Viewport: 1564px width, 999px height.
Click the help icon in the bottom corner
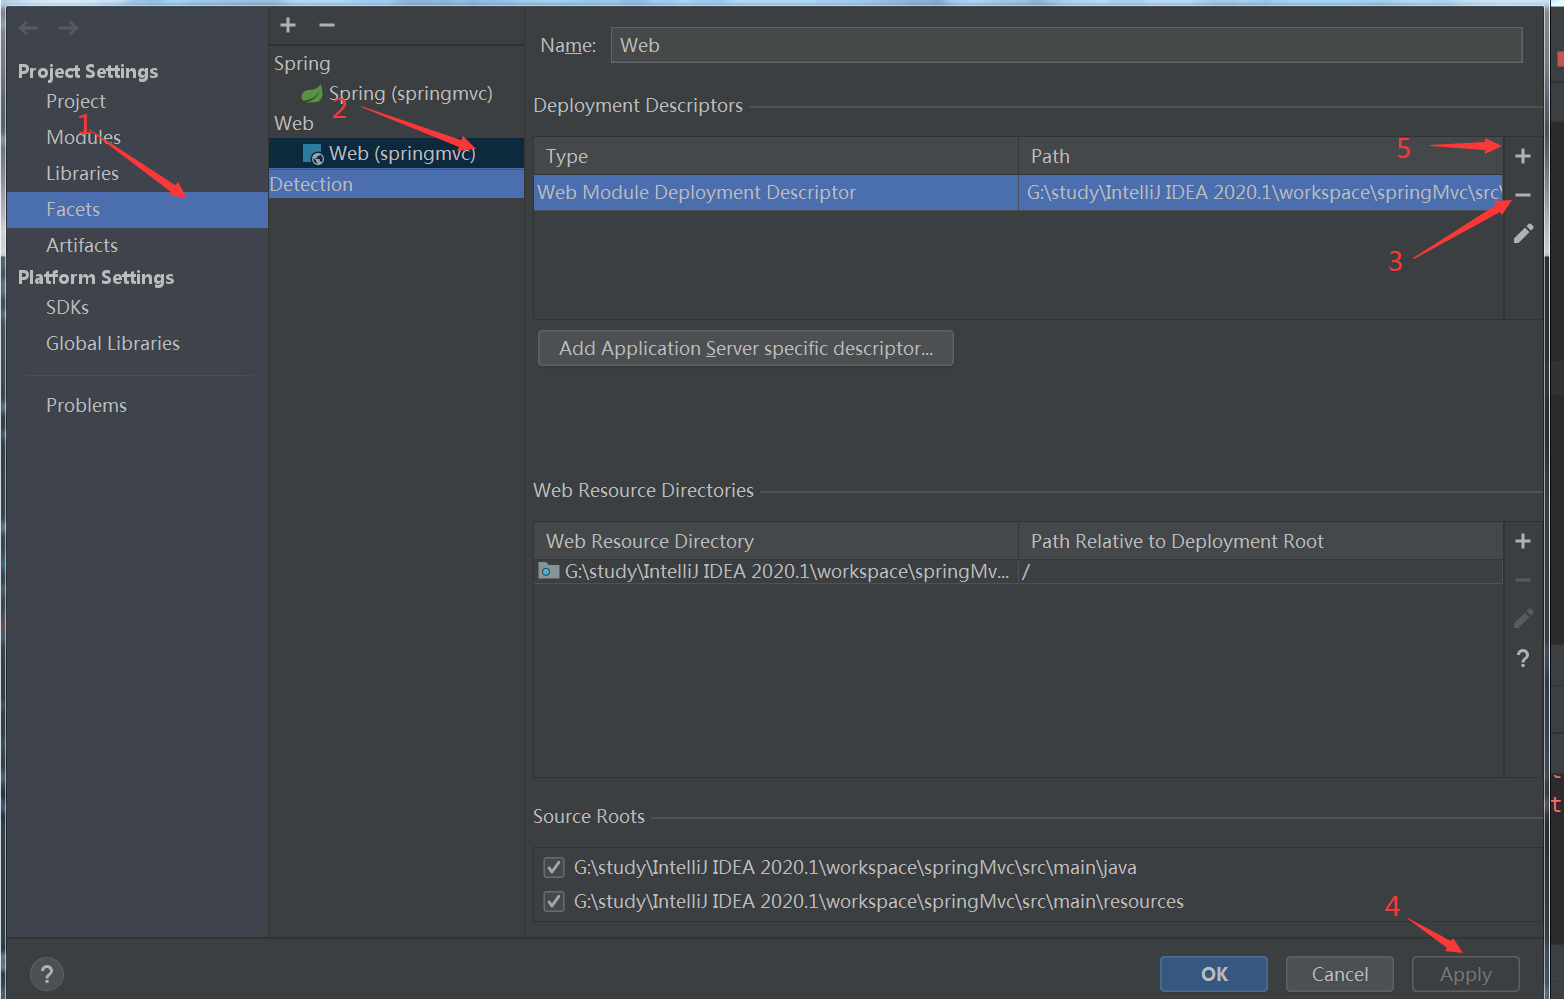click(46, 973)
